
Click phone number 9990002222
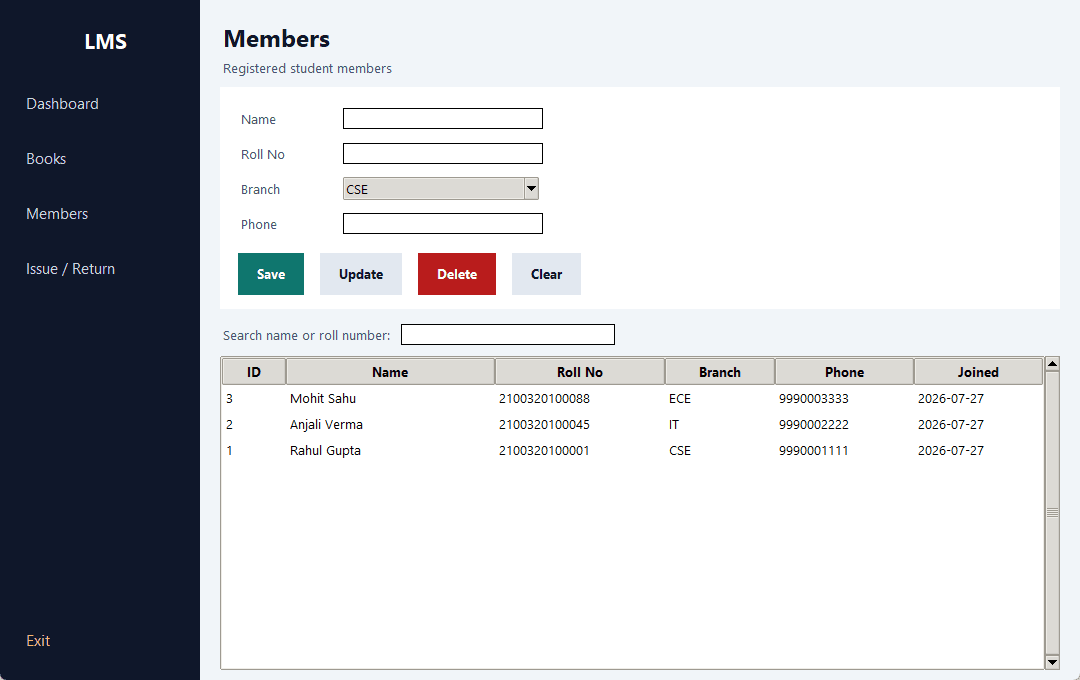click(x=813, y=425)
